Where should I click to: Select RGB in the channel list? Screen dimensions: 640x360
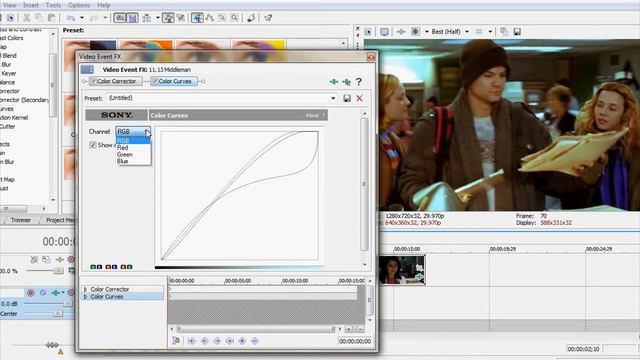(133, 140)
